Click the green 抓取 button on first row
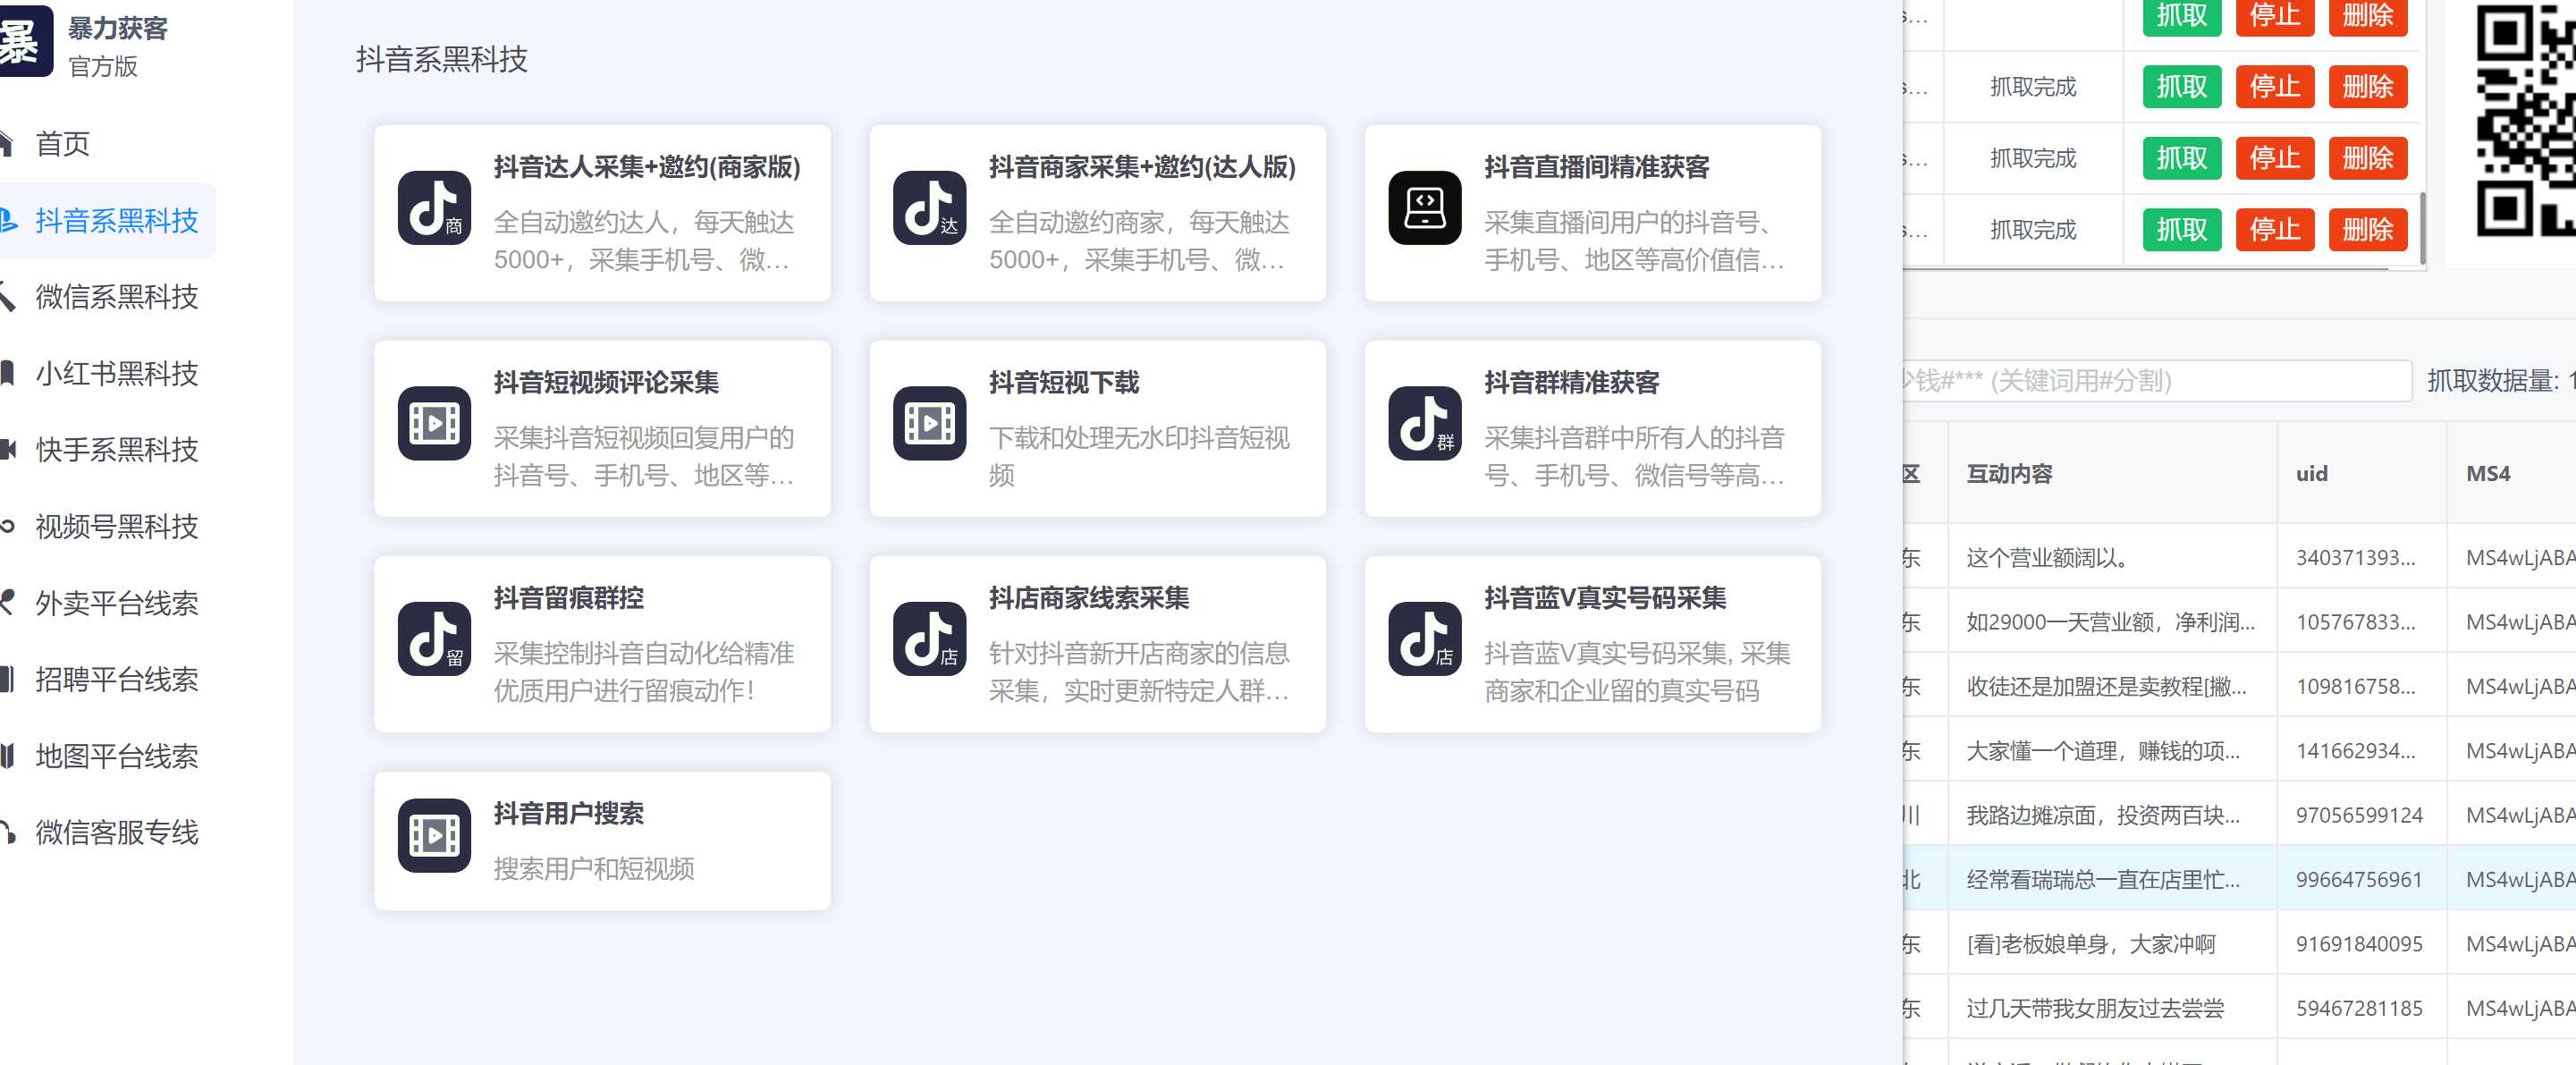 (2180, 16)
